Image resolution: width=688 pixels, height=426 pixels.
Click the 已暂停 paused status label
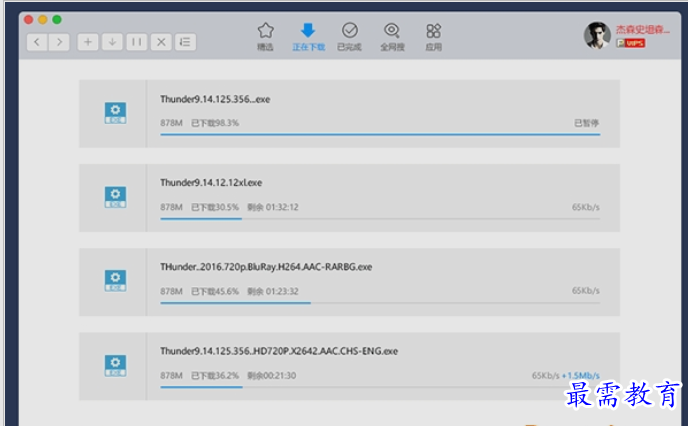pyautogui.click(x=587, y=123)
